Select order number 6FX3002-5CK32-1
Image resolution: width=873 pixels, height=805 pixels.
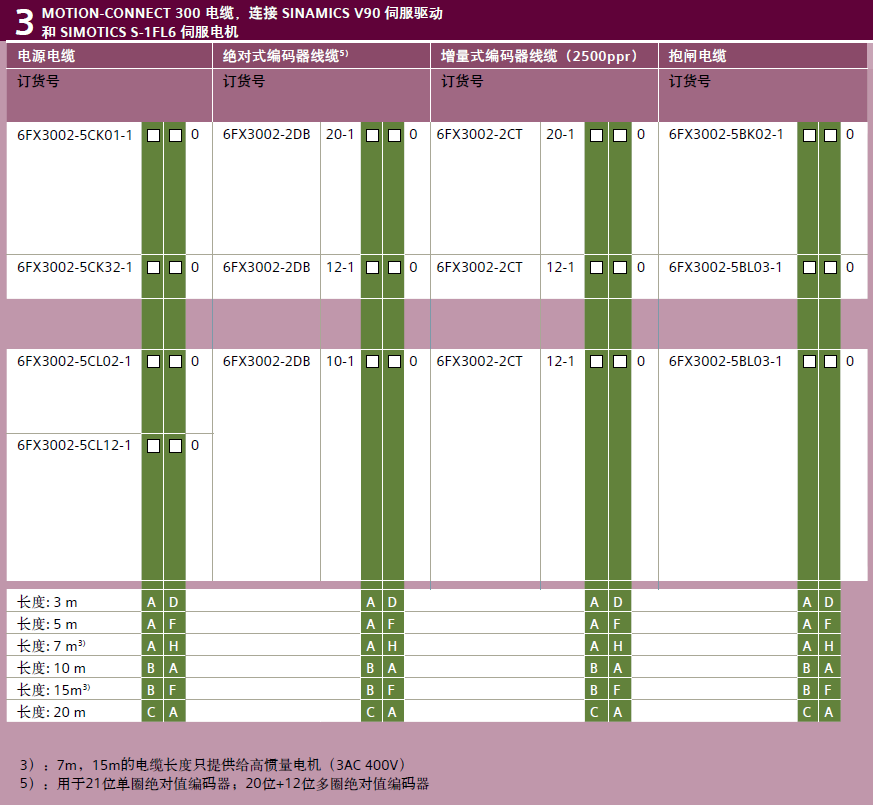point(75,267)
